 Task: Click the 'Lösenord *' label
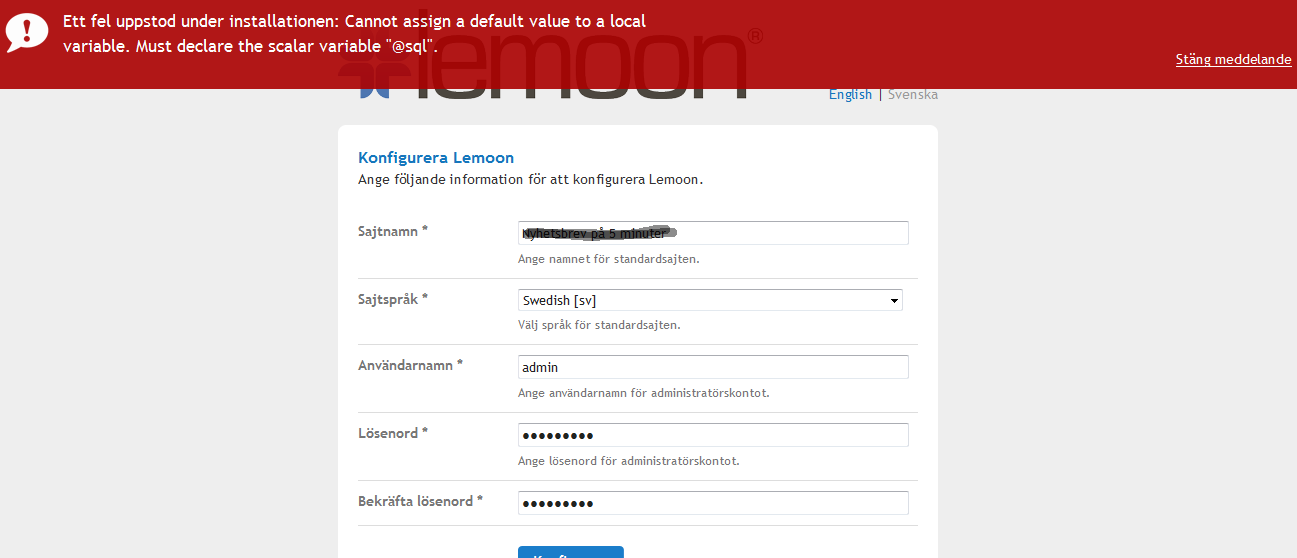pos(393,433)
